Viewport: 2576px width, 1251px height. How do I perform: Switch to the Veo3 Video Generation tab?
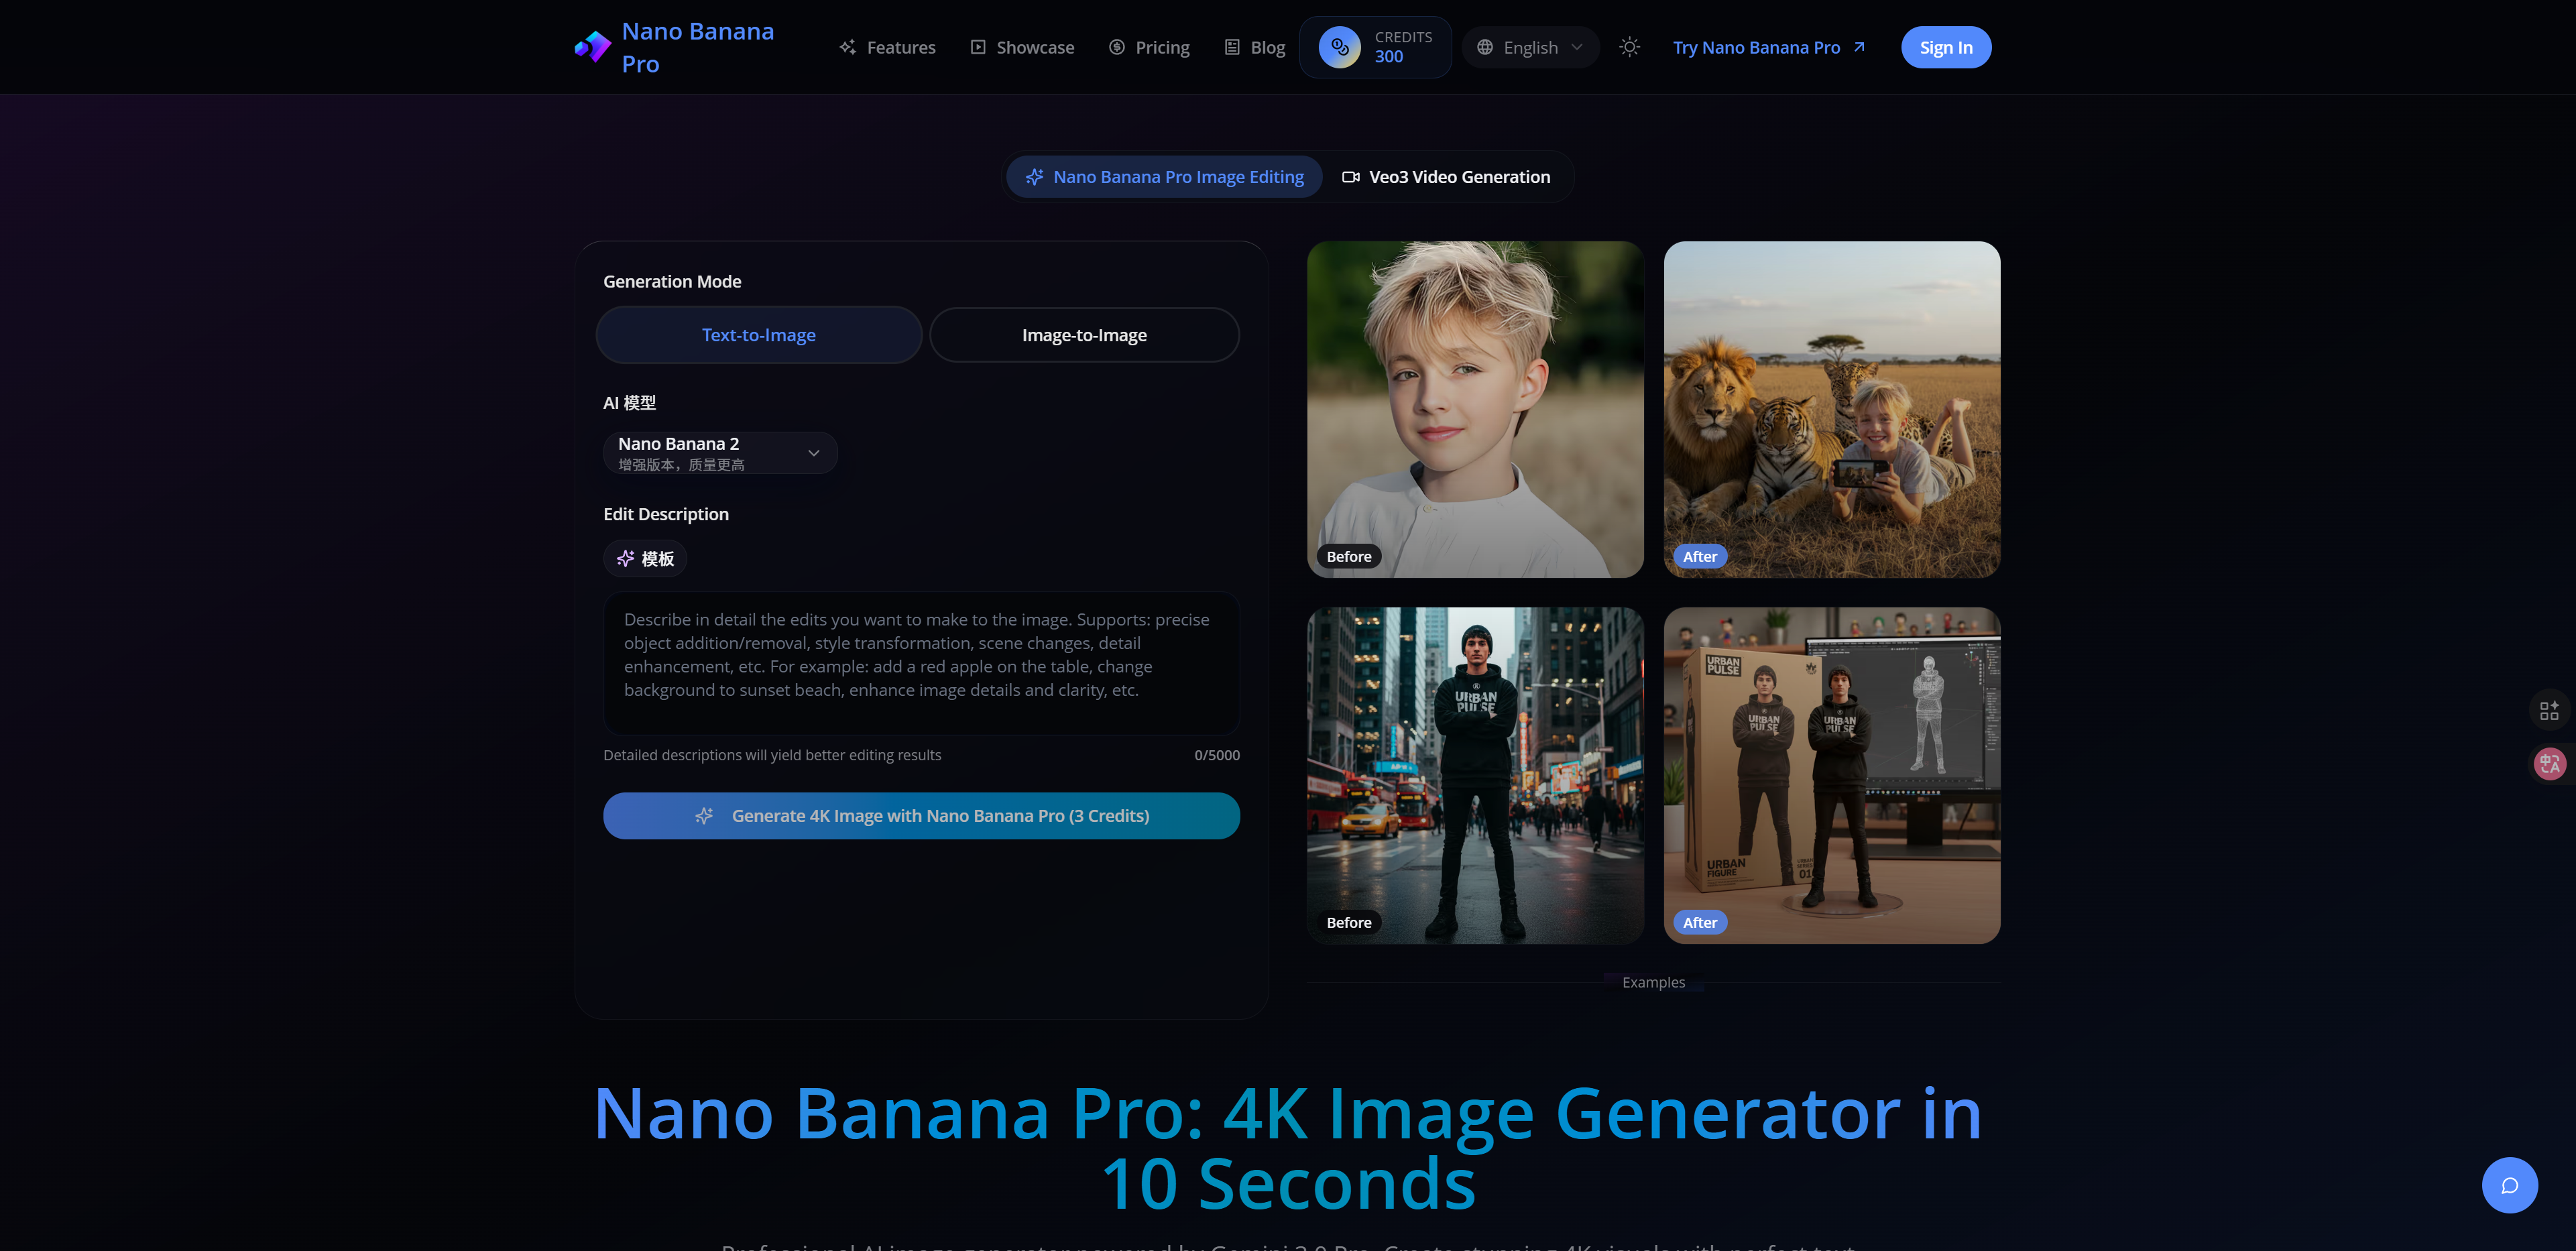click(1446, 176)
